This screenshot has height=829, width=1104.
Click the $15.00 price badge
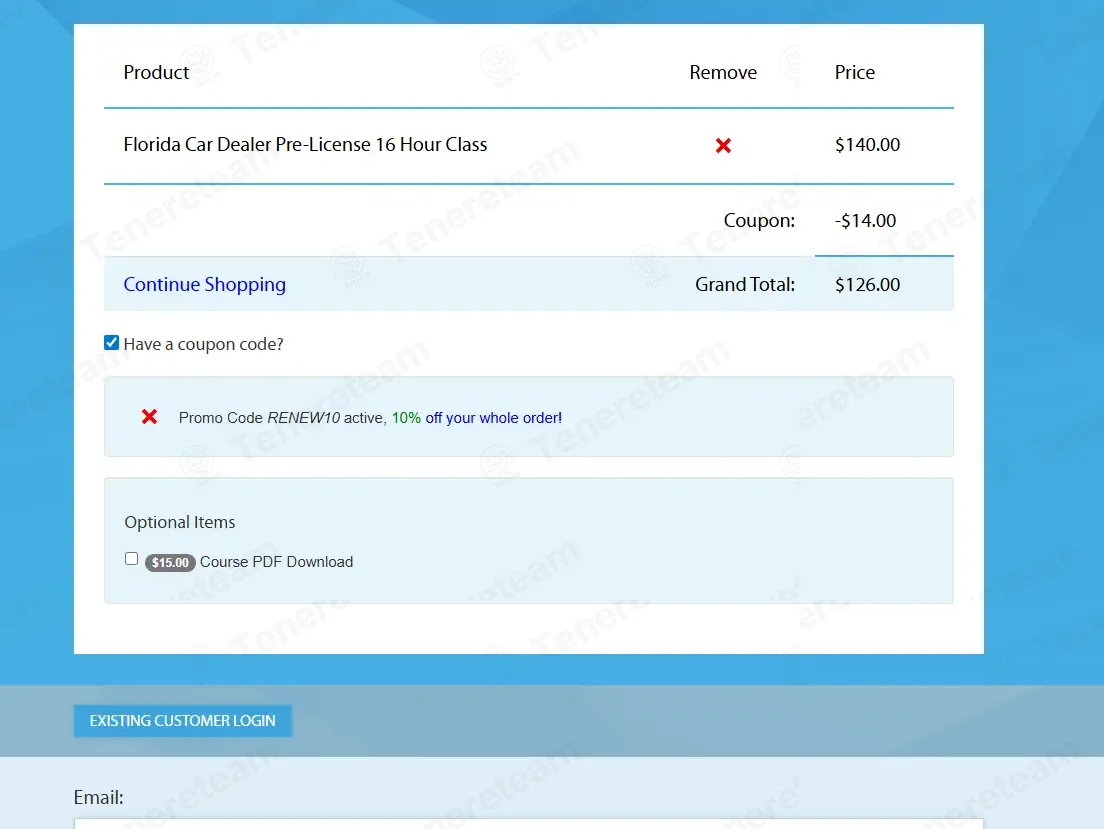point(170,562)
